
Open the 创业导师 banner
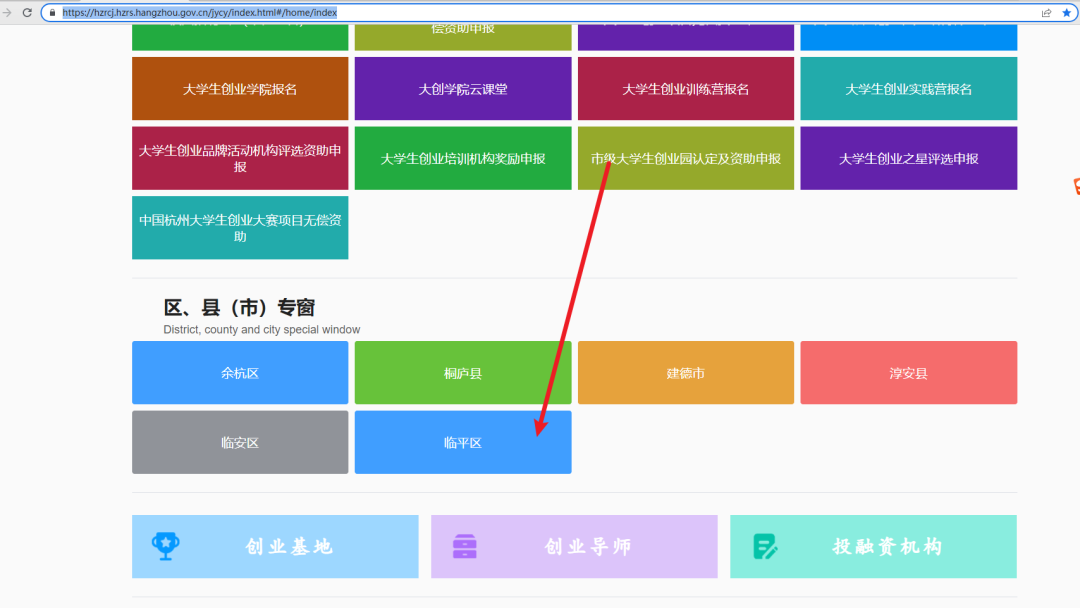coord(574,547)
